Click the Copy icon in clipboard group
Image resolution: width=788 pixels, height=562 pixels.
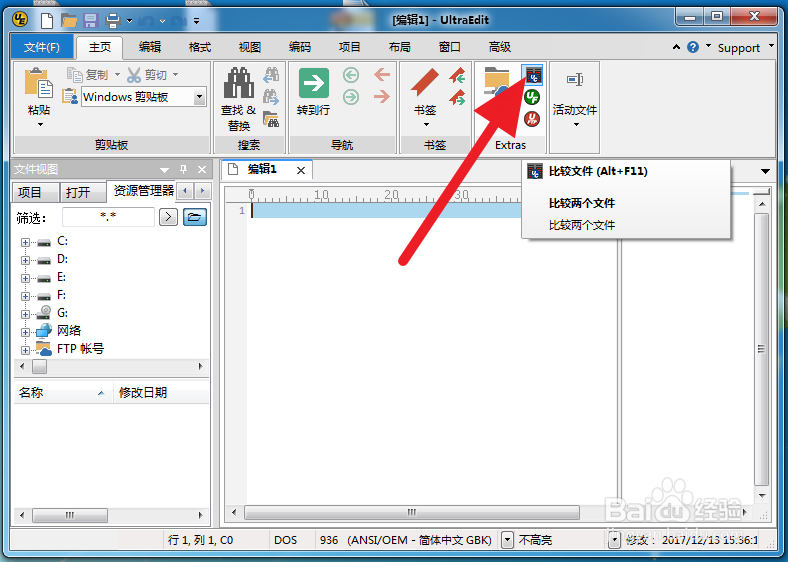pyautogui.click(x=74, y=75)
